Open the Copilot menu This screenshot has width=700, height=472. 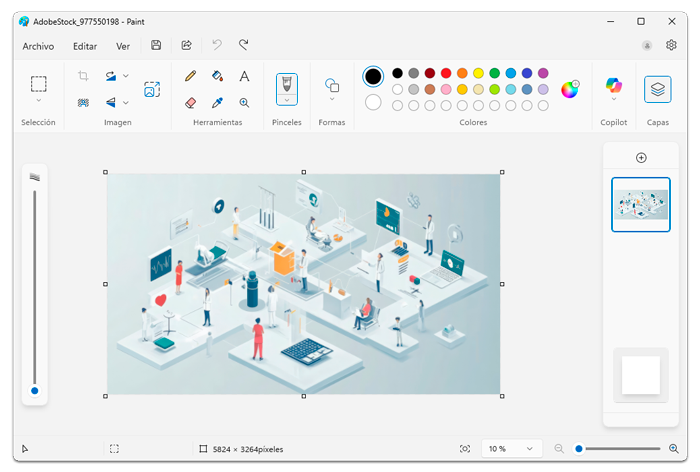[x=613, y=84]
